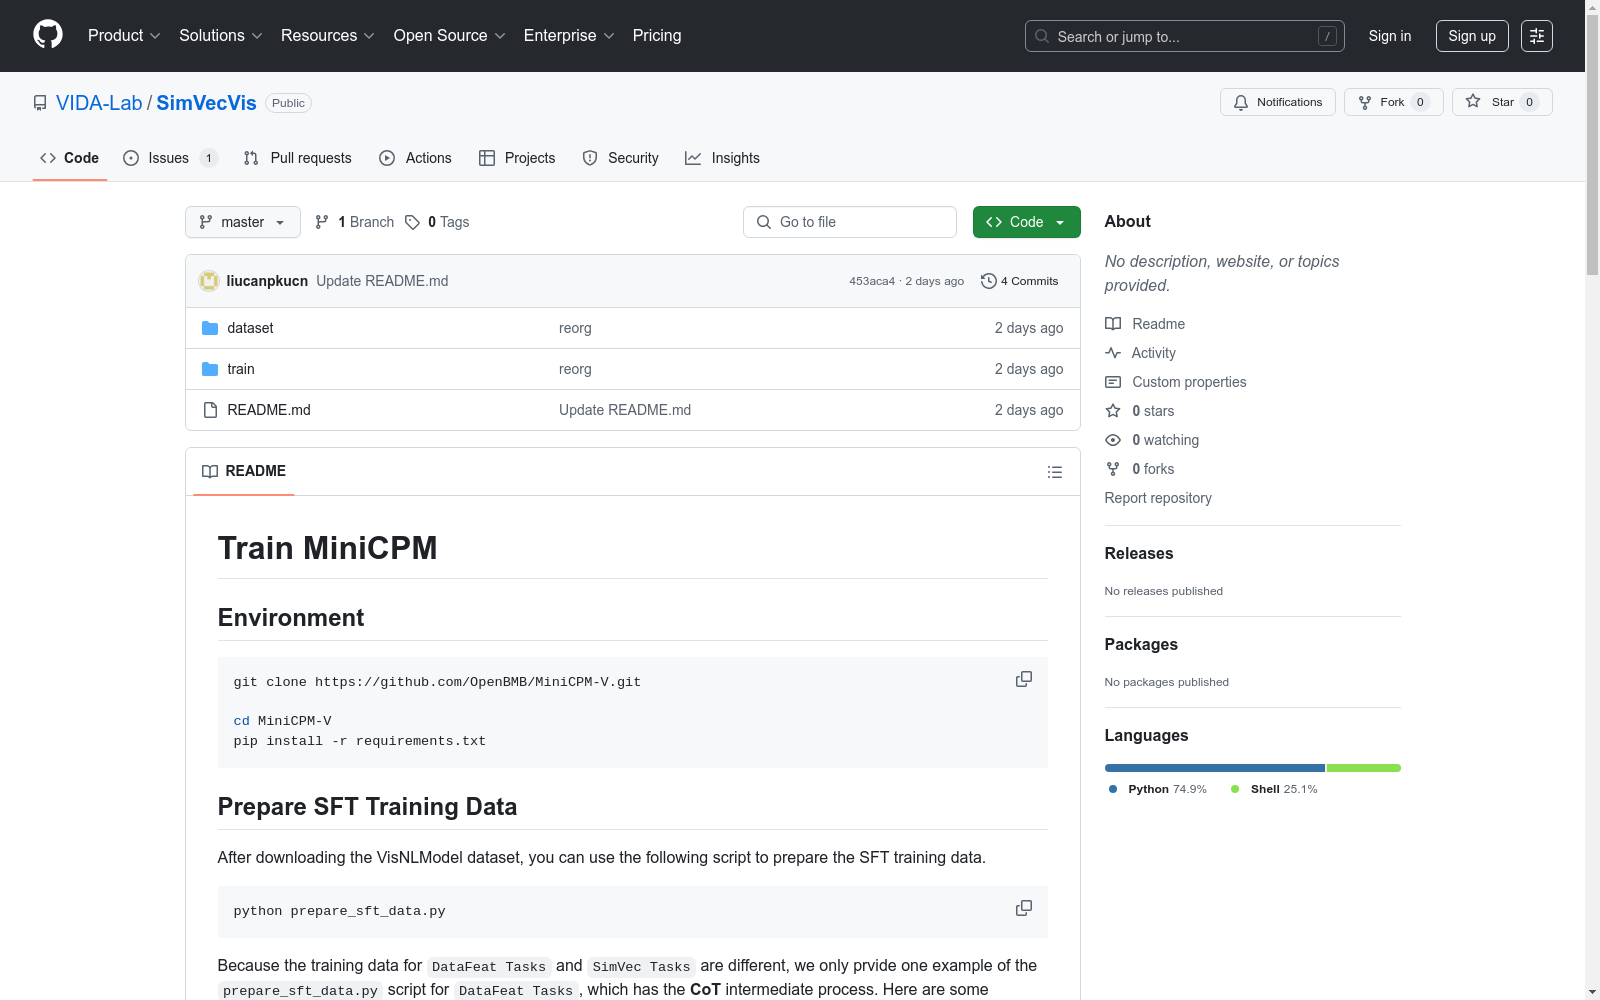Open the Update README.md commit message in file row
Image resolution: width=1600 pixels, height=1000 pixels.
(x=625, y=410)
